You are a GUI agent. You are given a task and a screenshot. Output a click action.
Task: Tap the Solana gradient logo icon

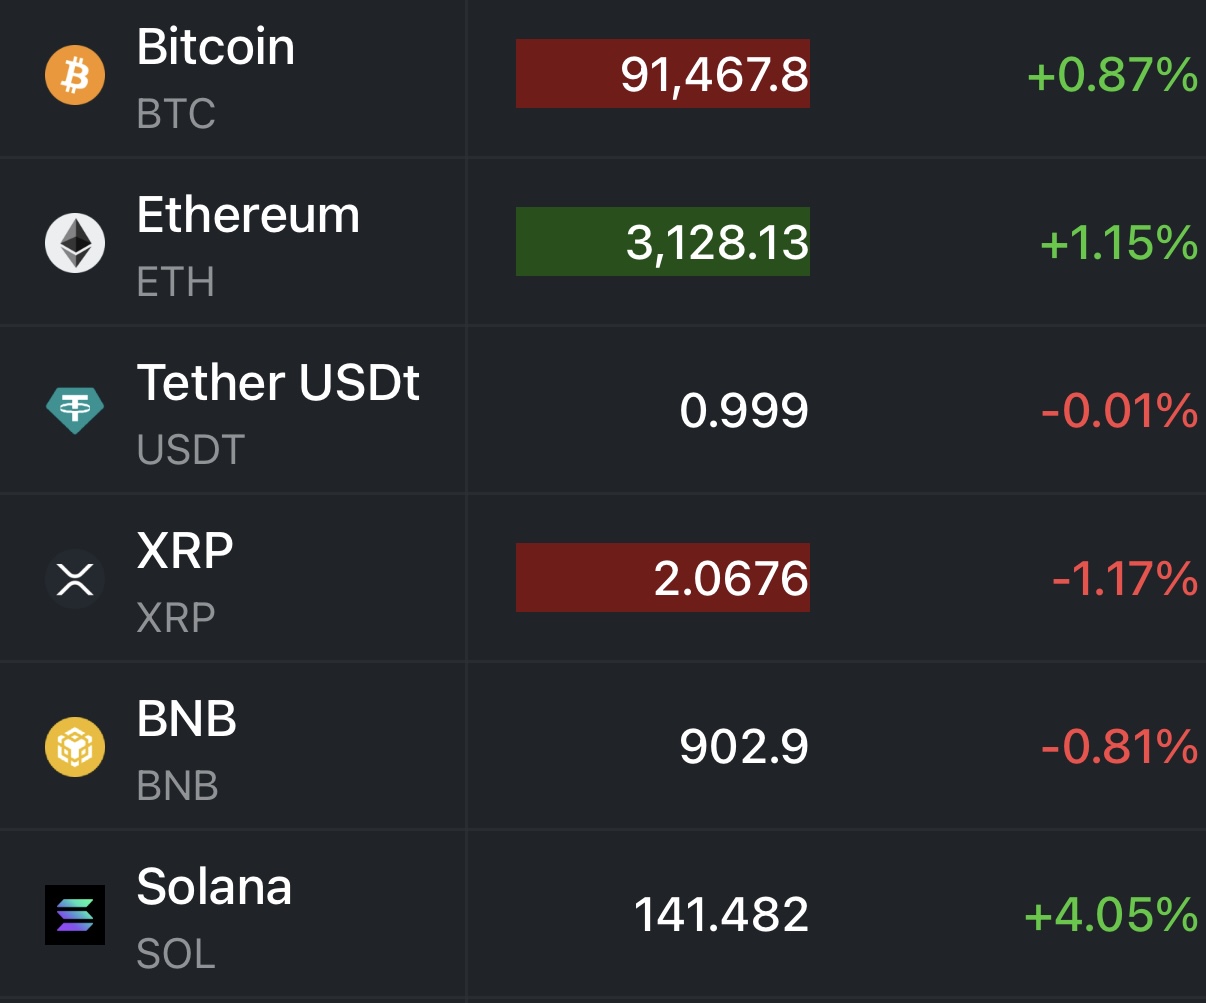(75, 915)
